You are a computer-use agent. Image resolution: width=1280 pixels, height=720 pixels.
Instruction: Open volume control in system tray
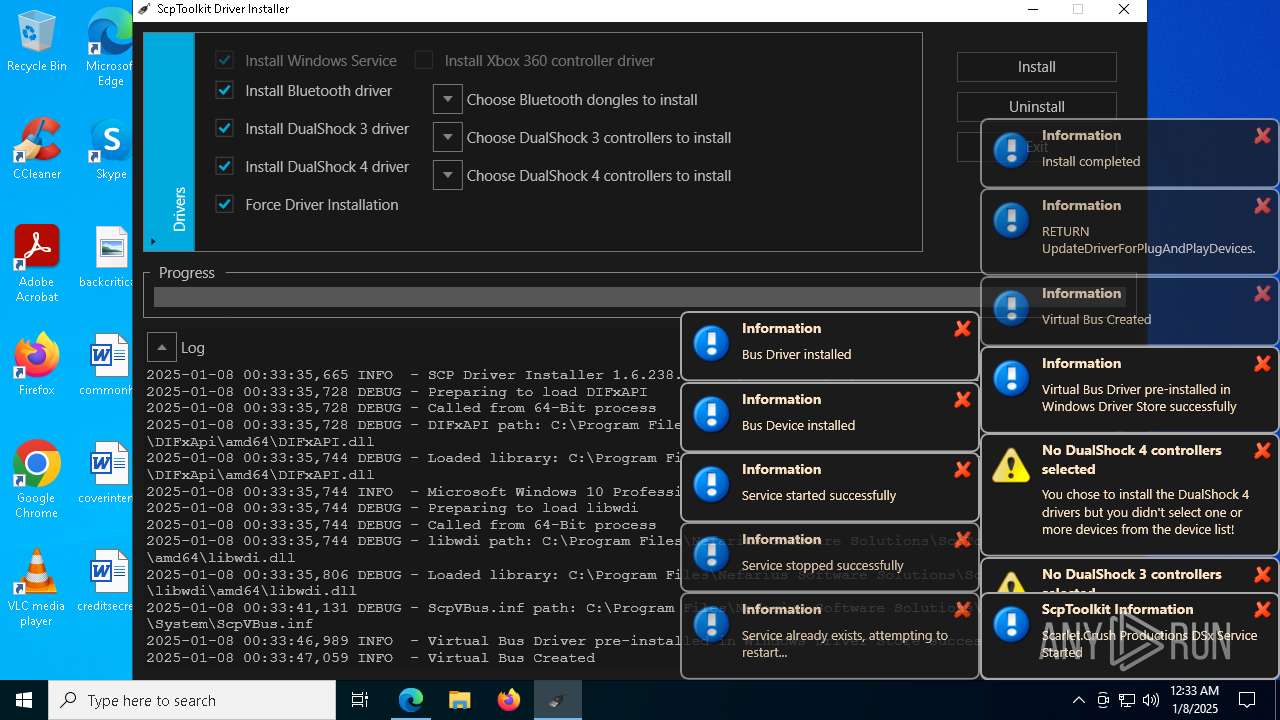[1151, 700]
